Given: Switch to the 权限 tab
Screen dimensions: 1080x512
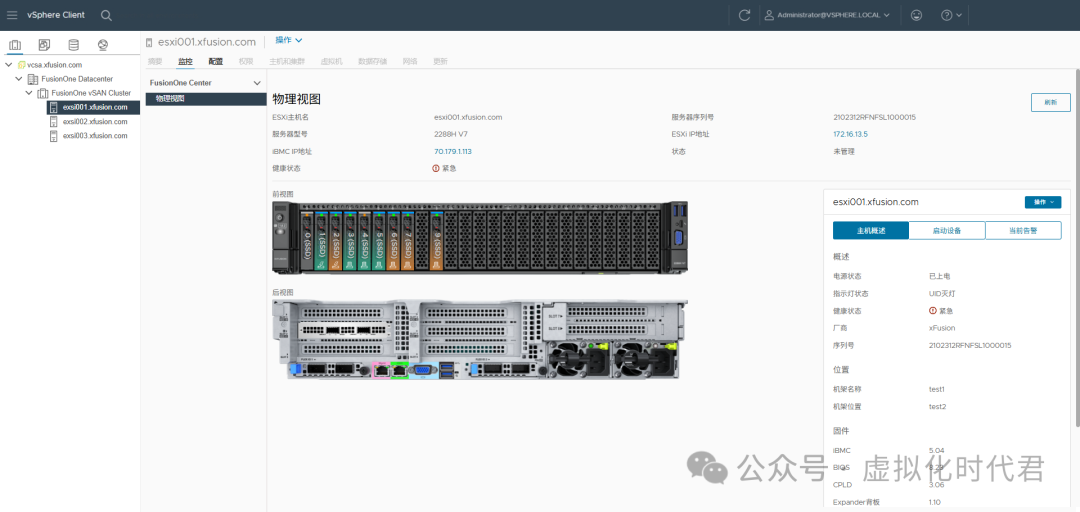Looking at the screenshot, I should (x=246, y=61).
